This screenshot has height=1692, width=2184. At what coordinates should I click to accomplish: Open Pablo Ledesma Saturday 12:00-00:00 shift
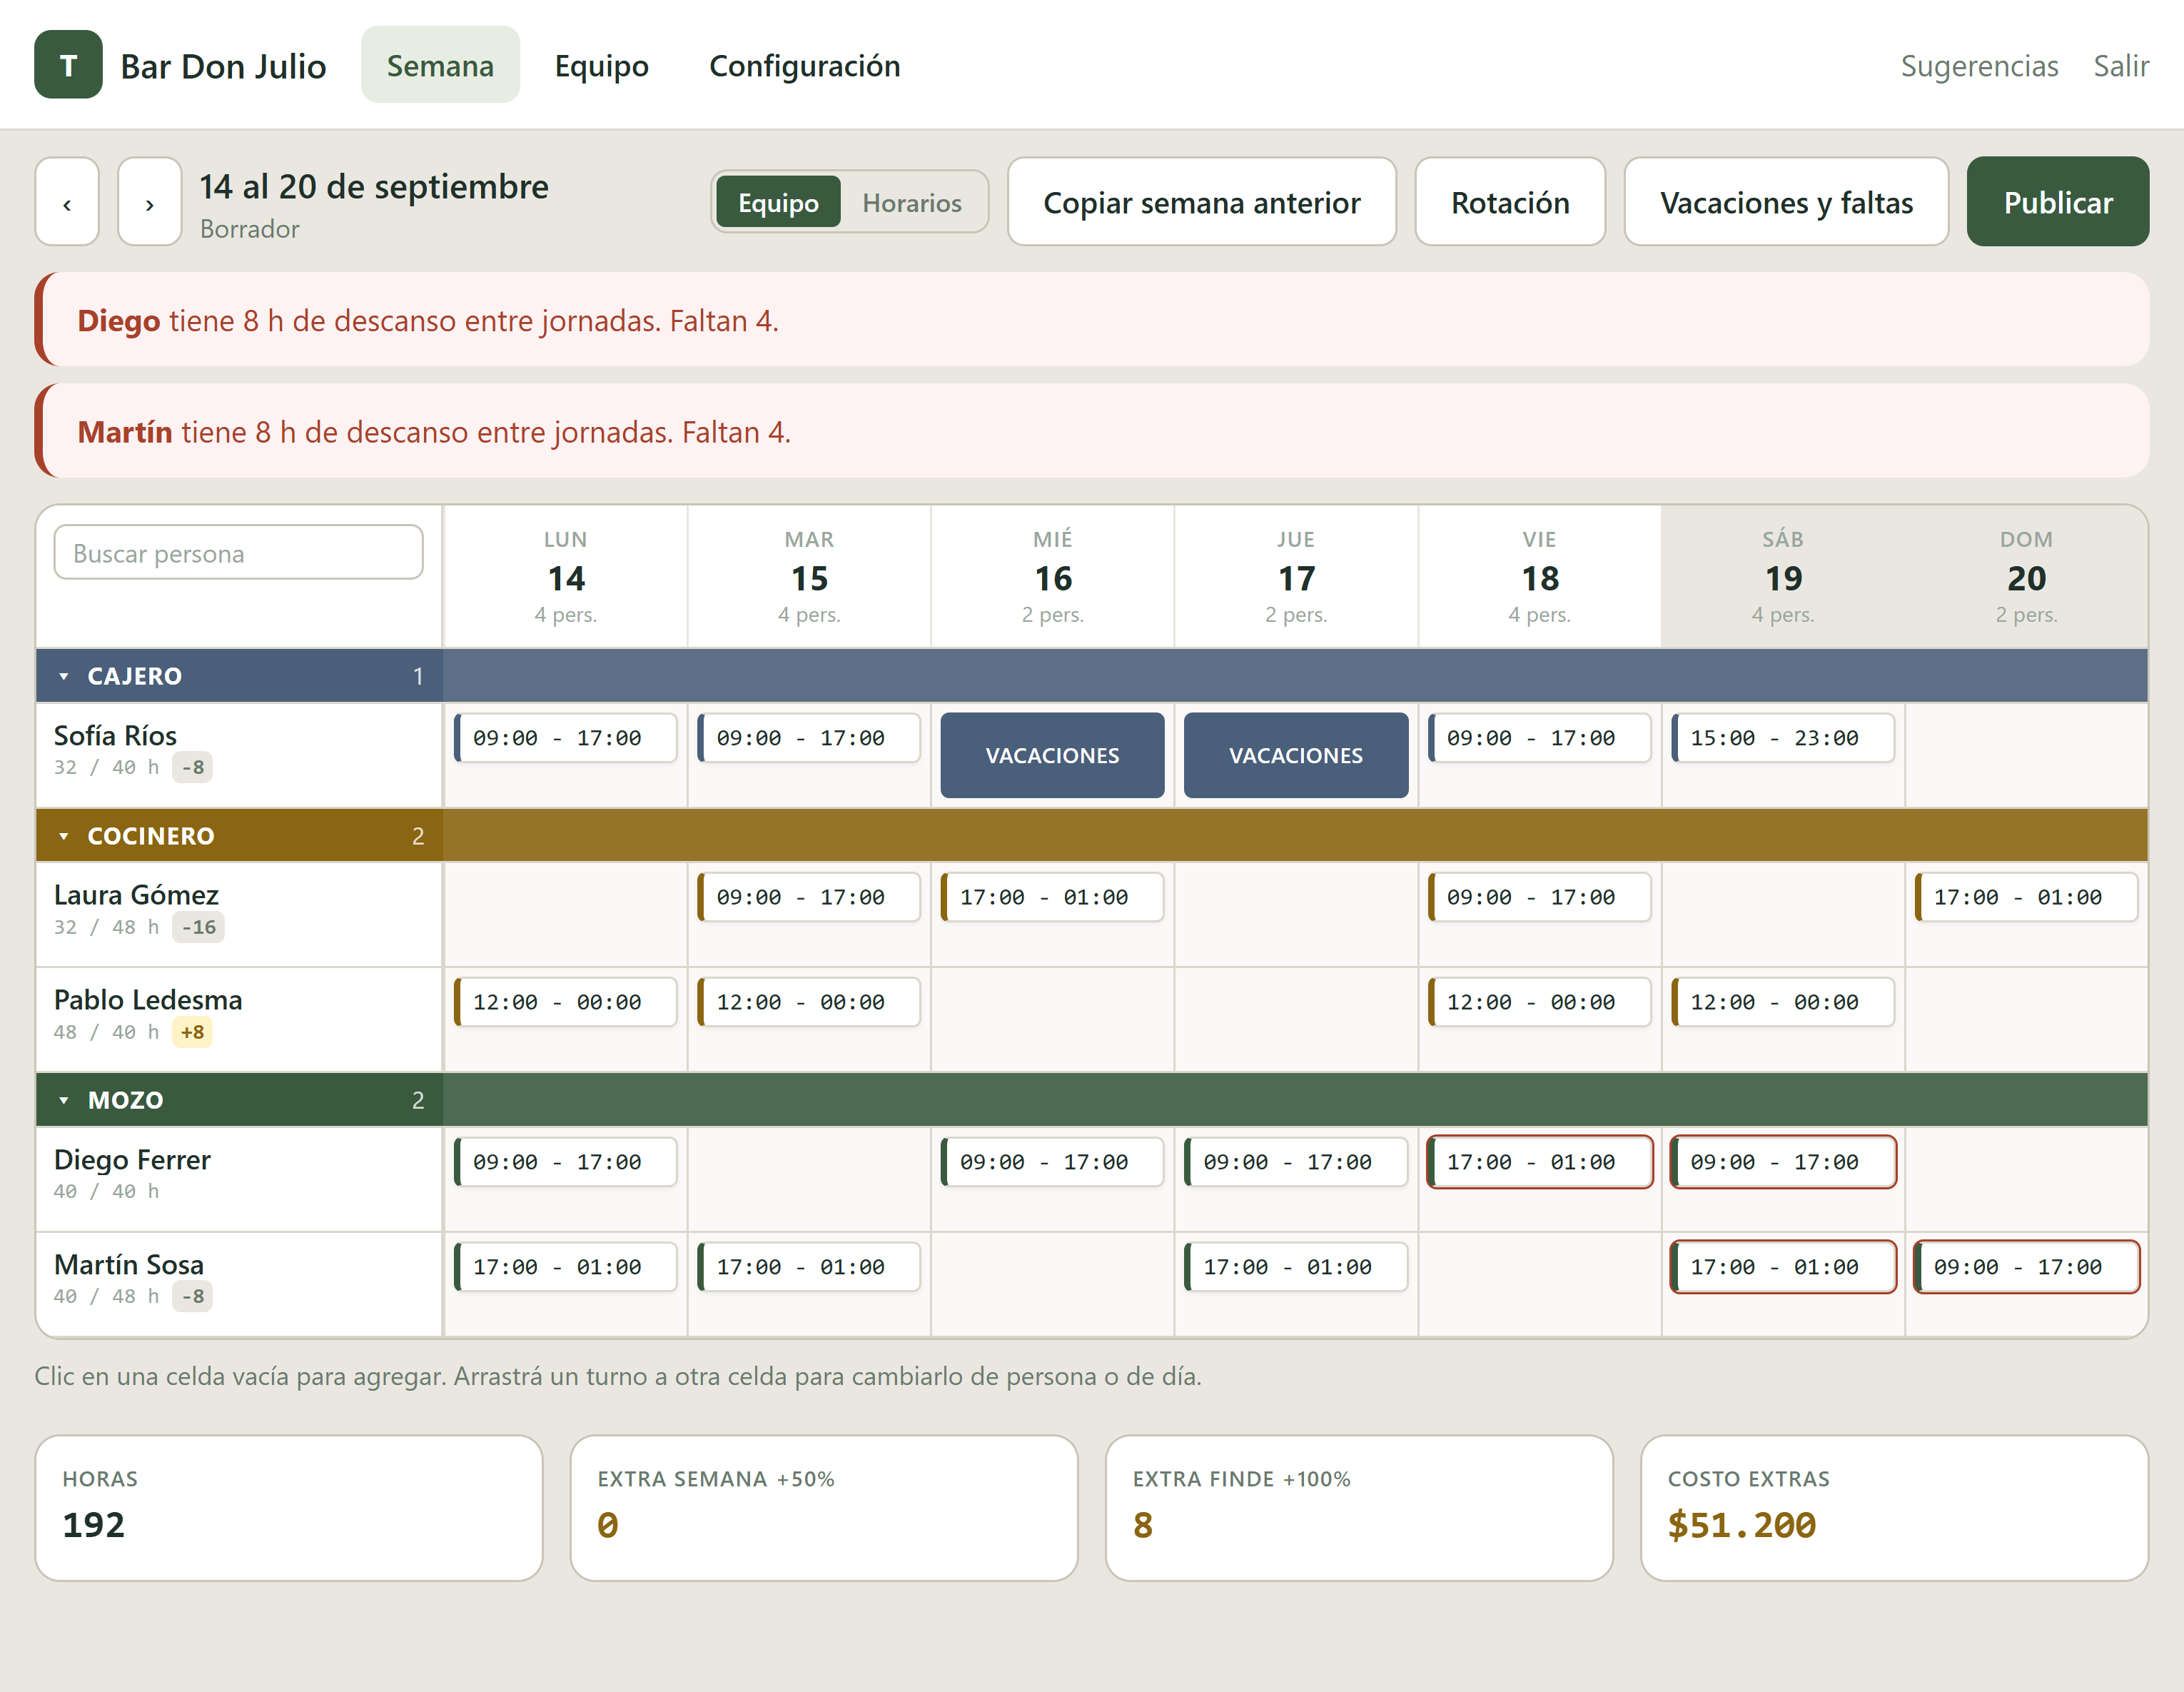[x=1783, y=1002]
